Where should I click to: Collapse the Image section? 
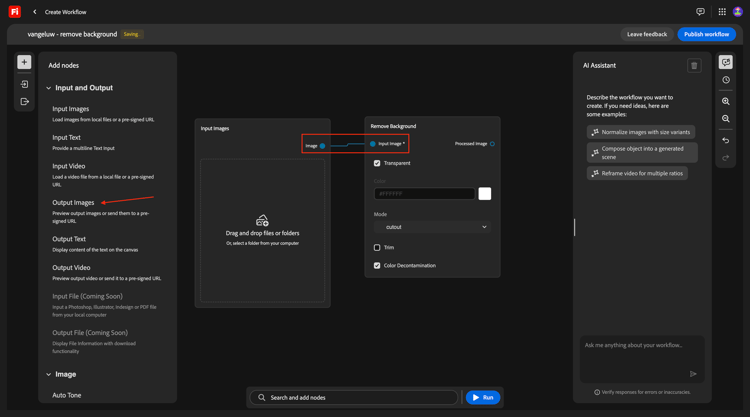(48, 374)
